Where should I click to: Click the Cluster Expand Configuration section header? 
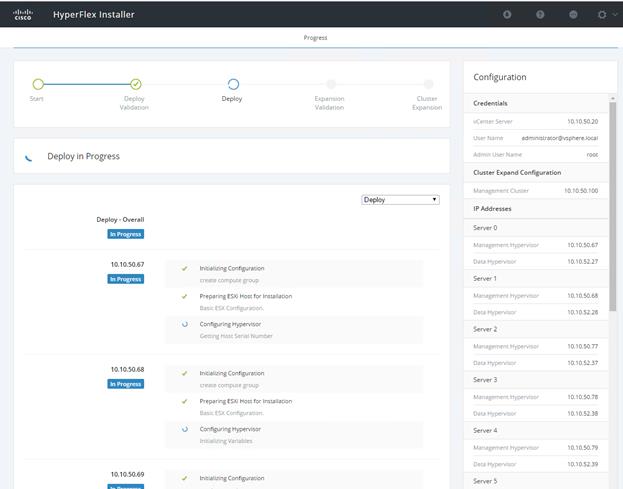point(517,172)
